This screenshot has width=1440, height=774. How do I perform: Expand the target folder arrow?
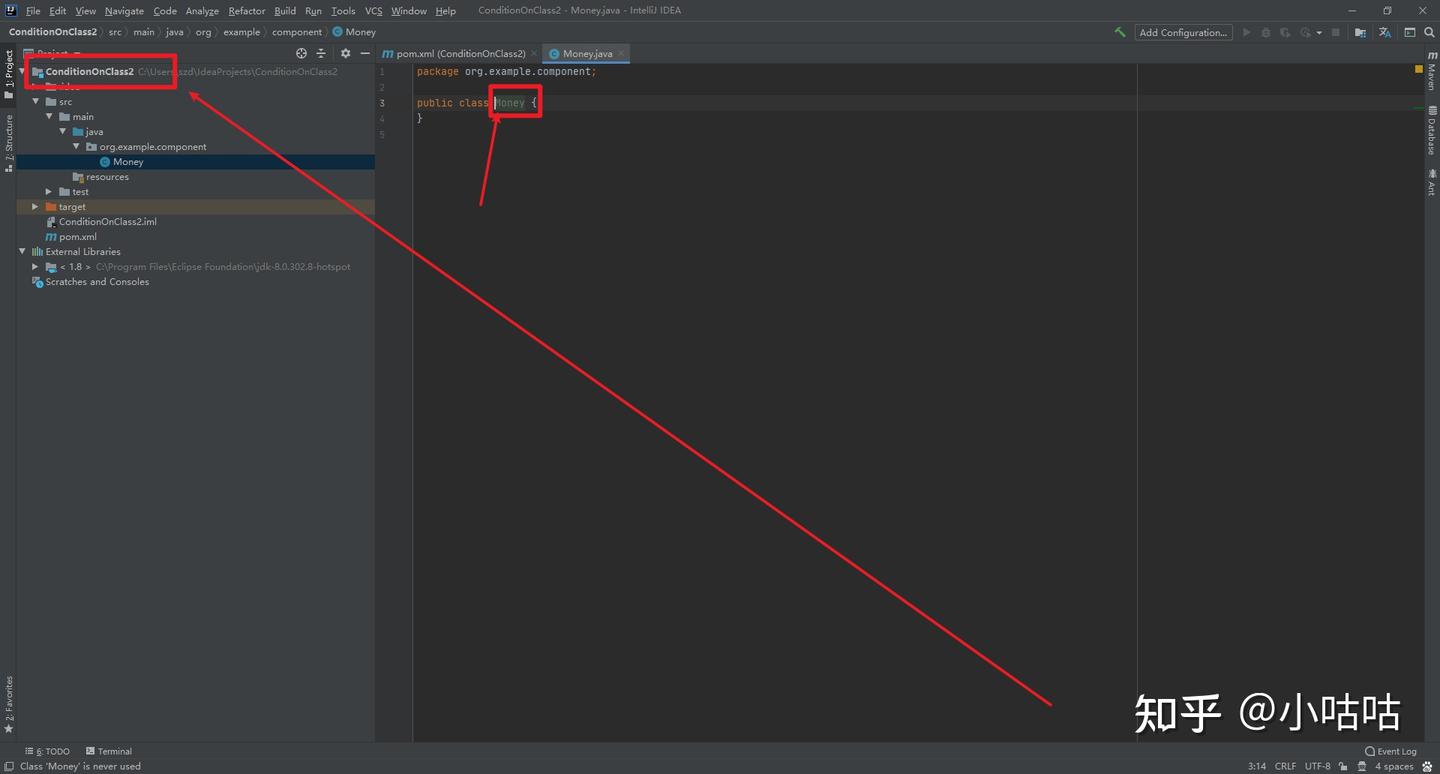tap(36, 207)
